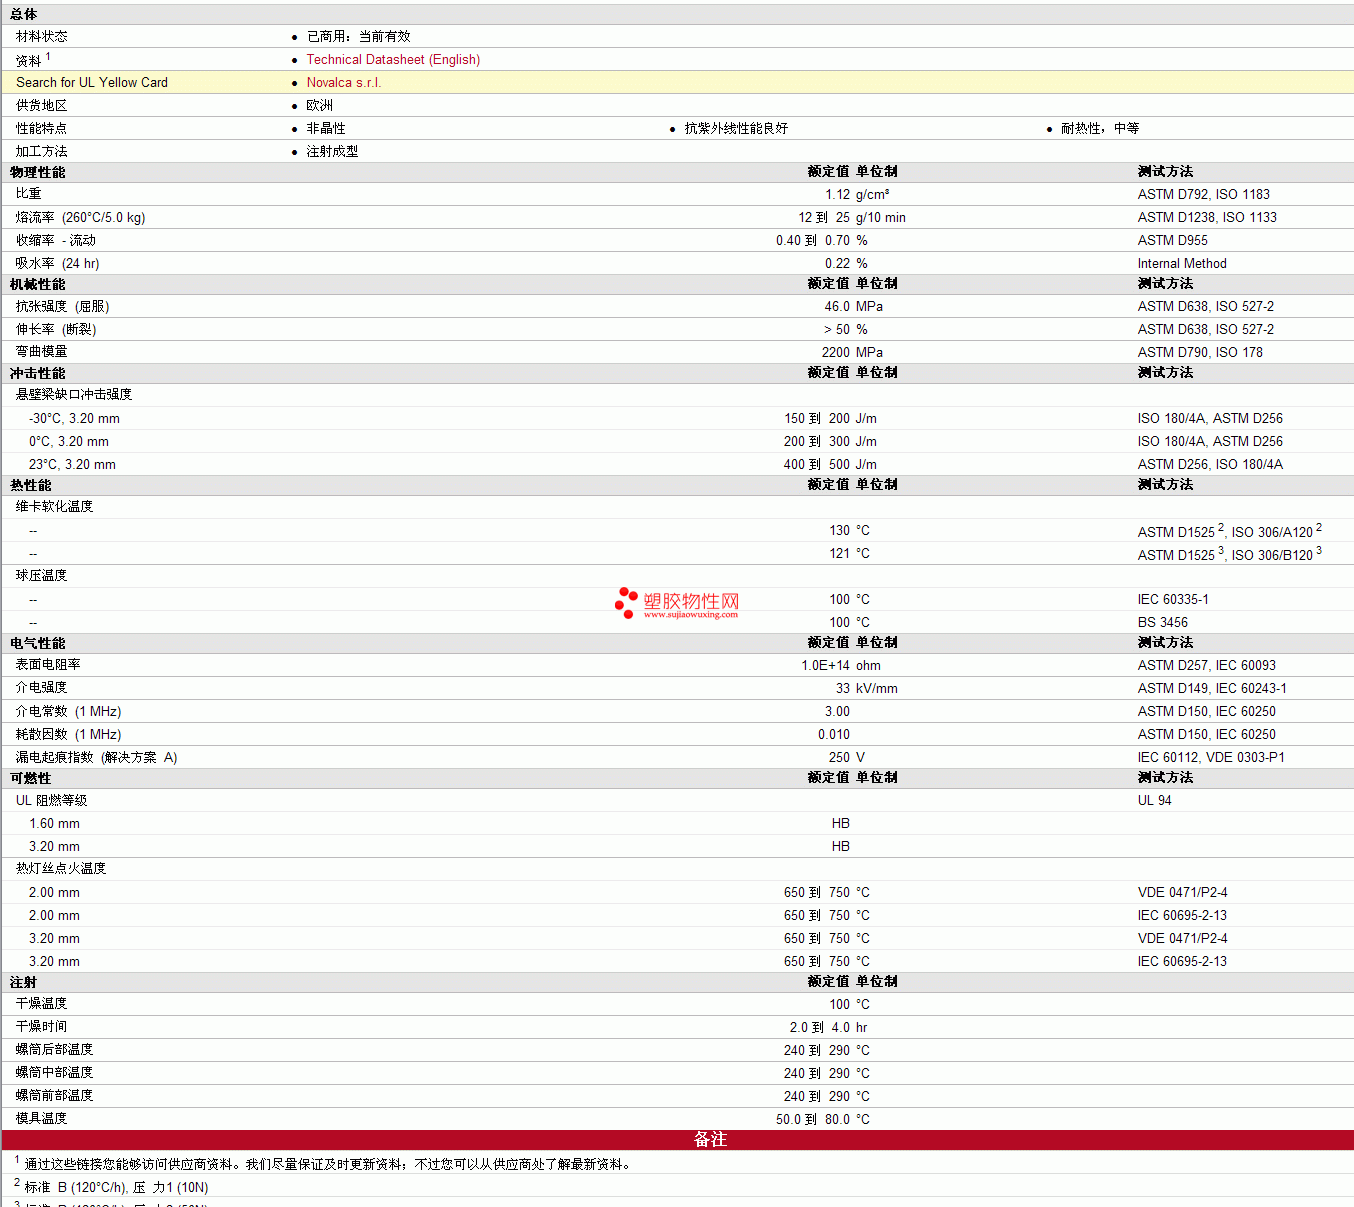
Task: Click the 注射 section header
Action: point(24,982)
